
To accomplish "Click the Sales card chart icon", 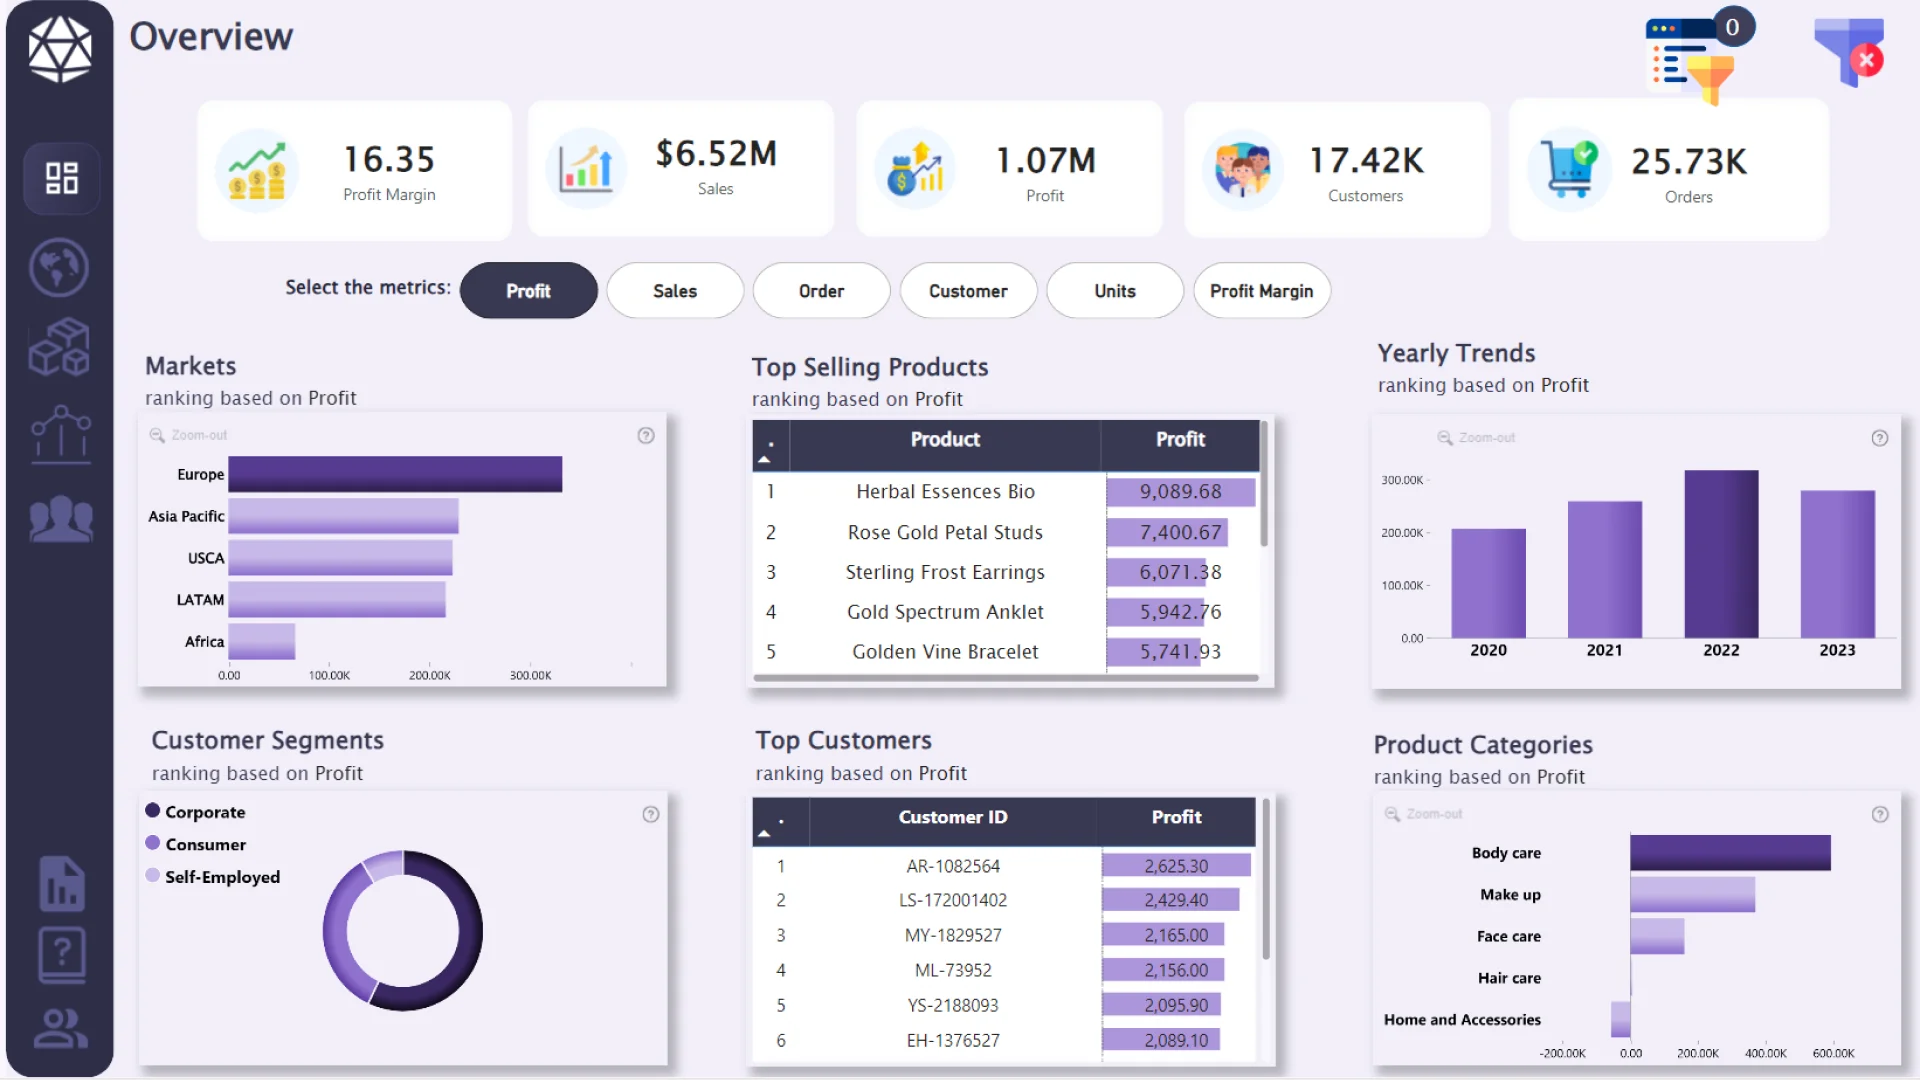I will pos(587,168).
